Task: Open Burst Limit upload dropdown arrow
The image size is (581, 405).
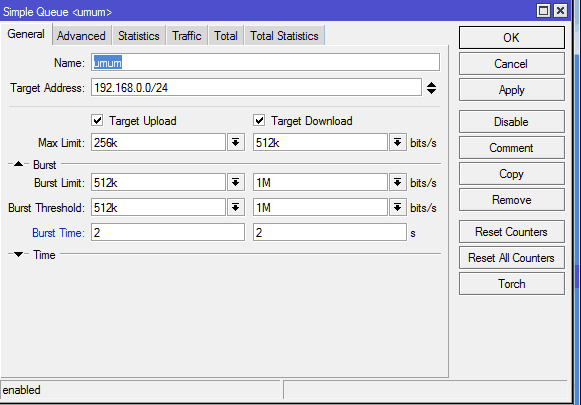Action: 236,183
